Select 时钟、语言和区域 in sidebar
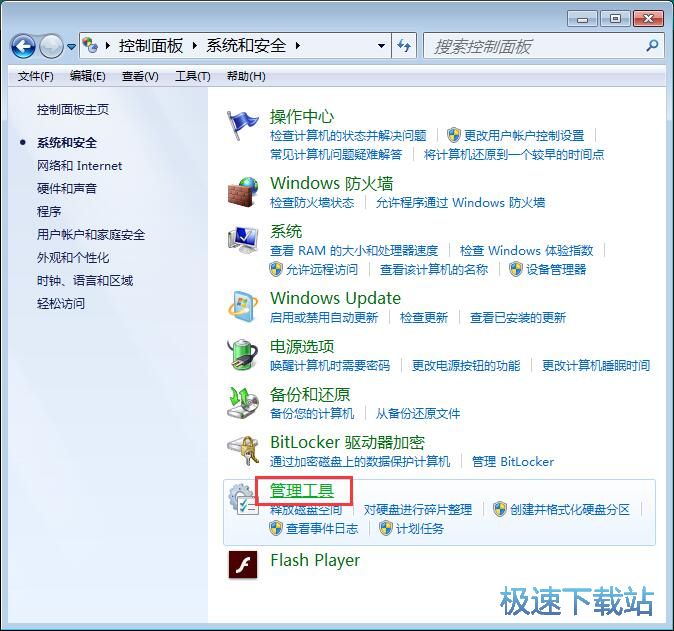 [85, 281]
